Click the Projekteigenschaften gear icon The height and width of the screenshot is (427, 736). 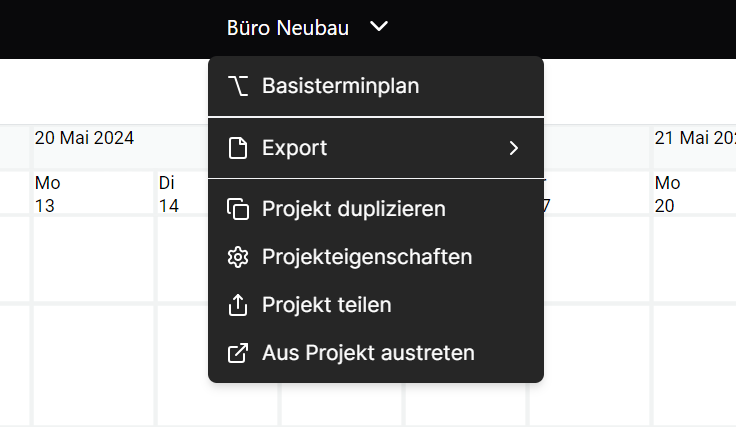pyautogui.click(x=238, y=257)
